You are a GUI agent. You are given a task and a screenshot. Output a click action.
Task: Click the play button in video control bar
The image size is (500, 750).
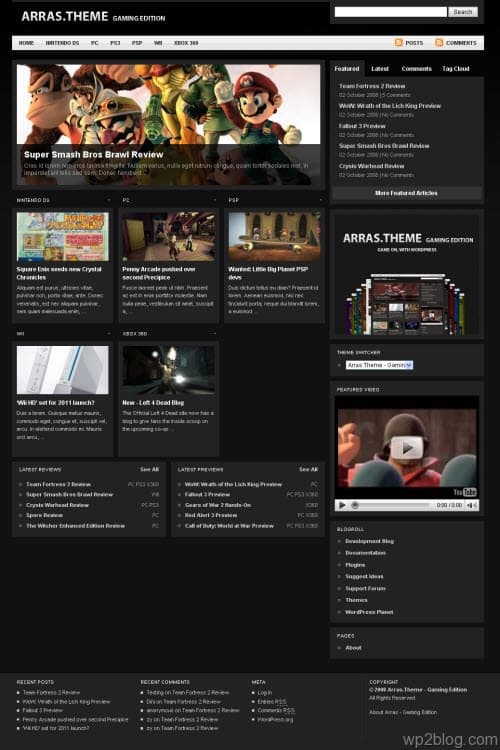342,505
